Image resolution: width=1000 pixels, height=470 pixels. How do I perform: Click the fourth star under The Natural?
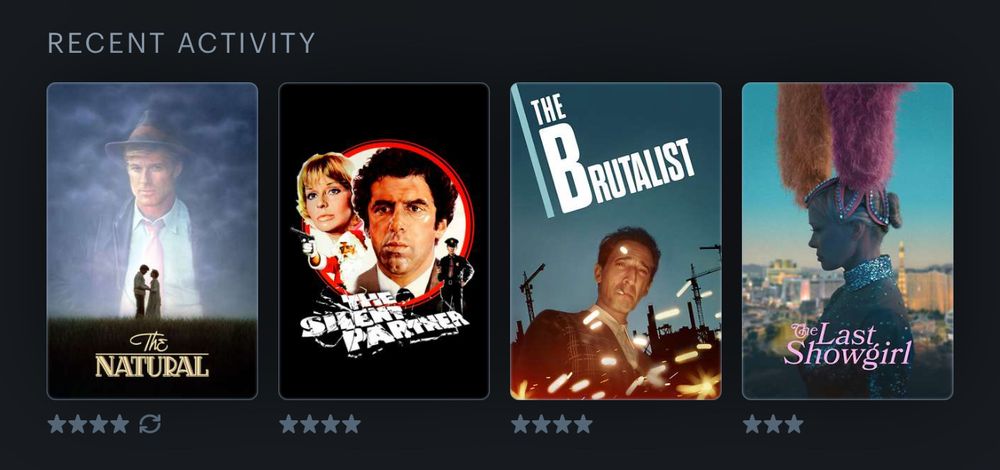pyautogui.click(x=120, y=423)
